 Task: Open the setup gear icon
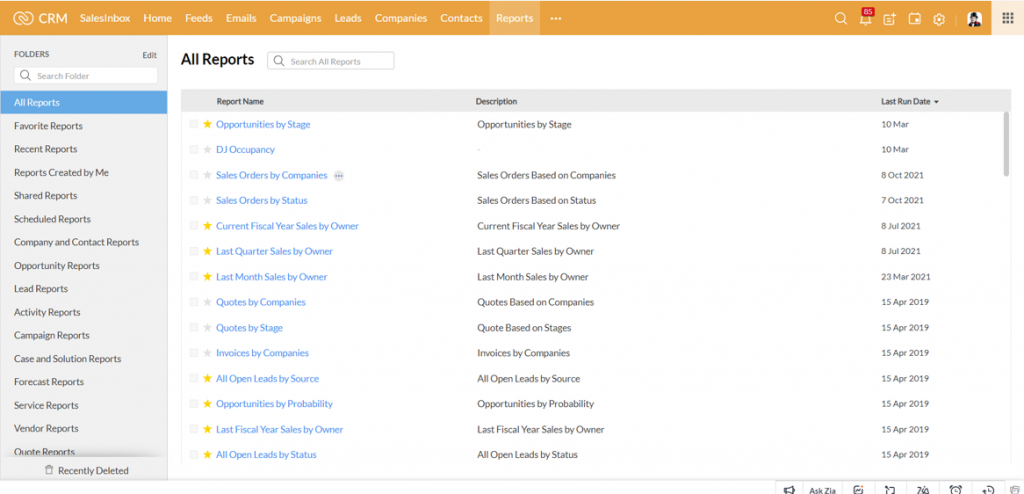point(938,19)
